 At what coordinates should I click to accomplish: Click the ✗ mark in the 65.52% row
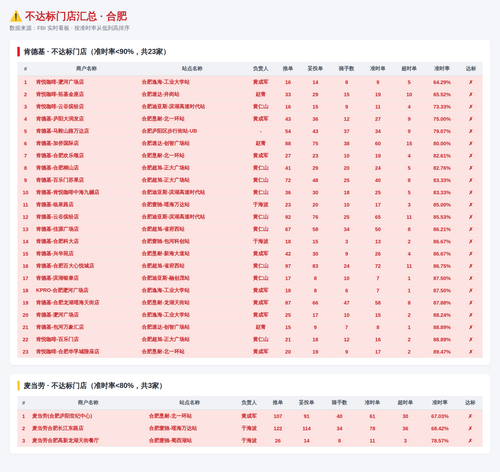471,94
